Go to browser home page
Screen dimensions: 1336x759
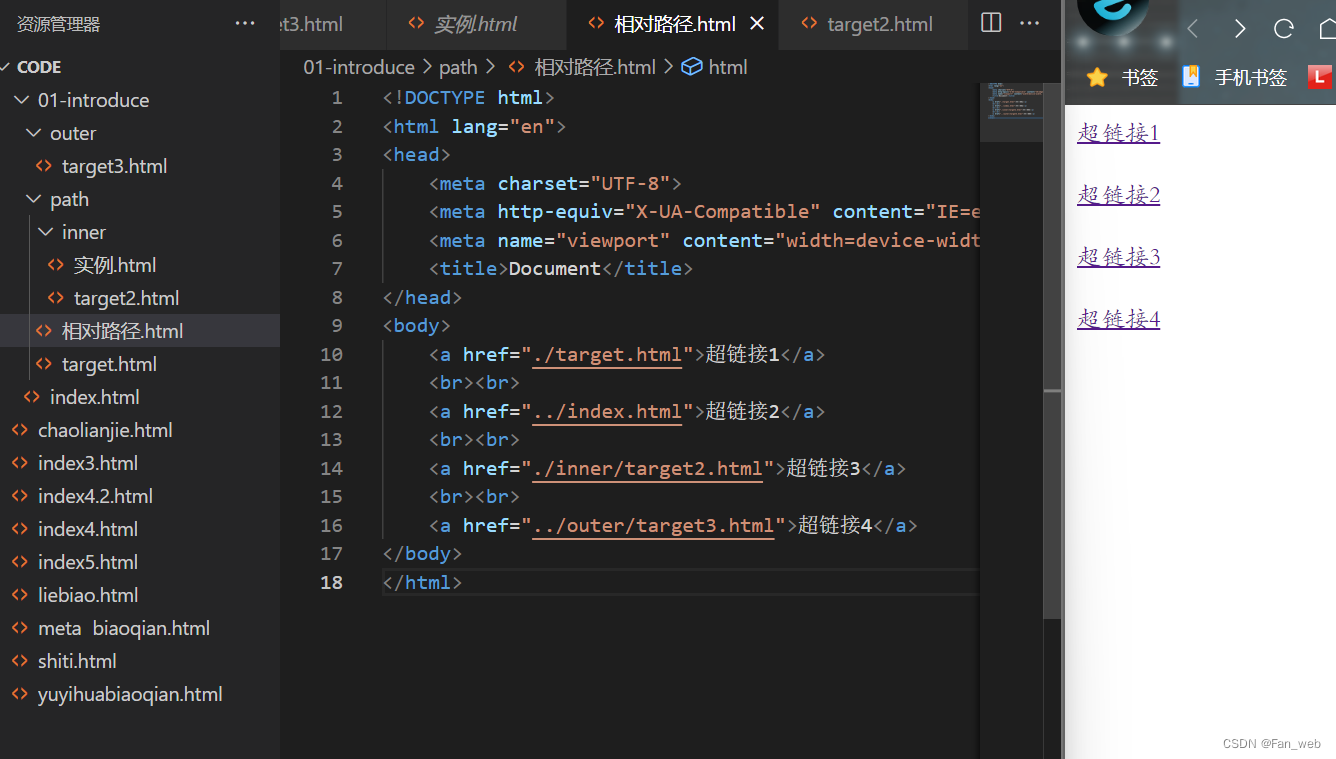tap(1327, 29)
